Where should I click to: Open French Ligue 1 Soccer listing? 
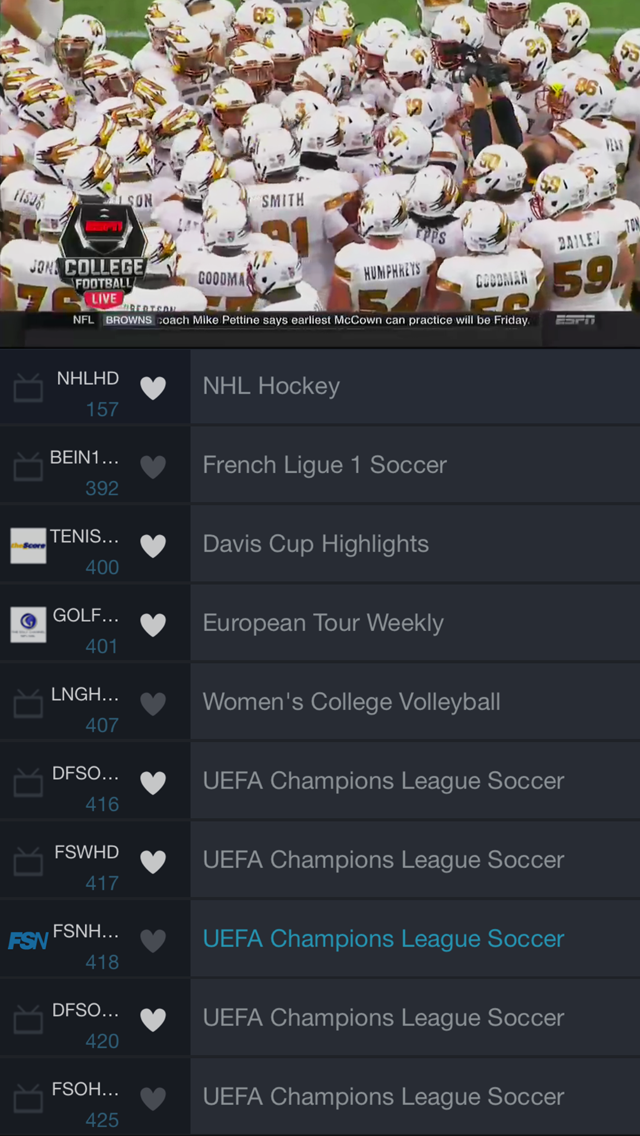[414, 466]
